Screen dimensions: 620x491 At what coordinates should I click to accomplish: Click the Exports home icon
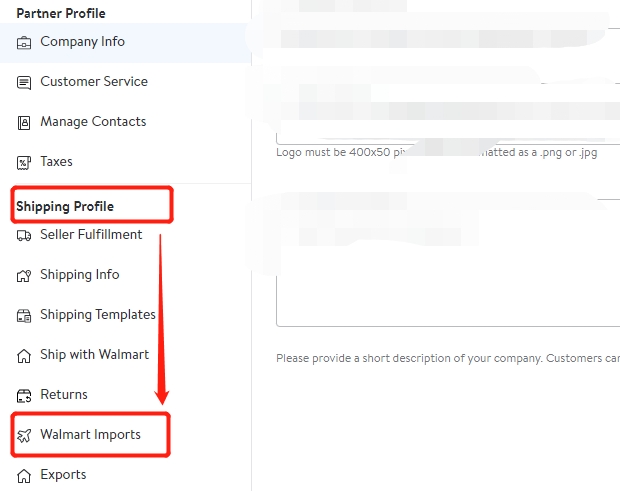click(x=24, y=476)
